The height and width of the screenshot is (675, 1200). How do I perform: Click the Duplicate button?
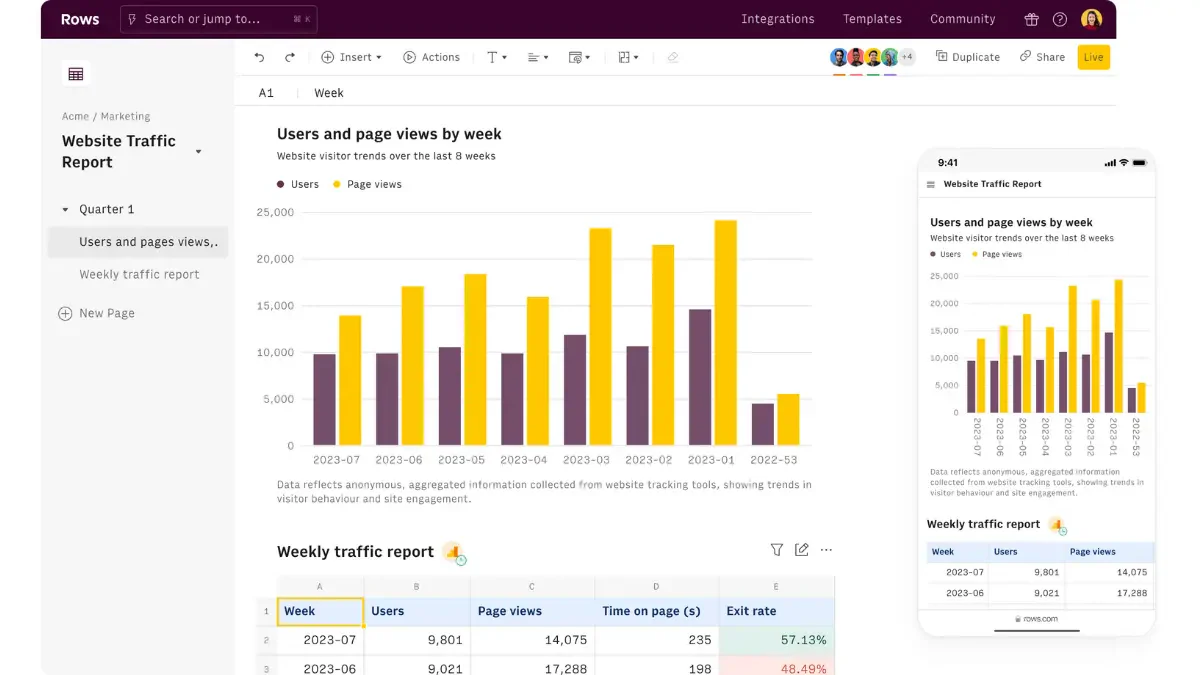(968, 57)
